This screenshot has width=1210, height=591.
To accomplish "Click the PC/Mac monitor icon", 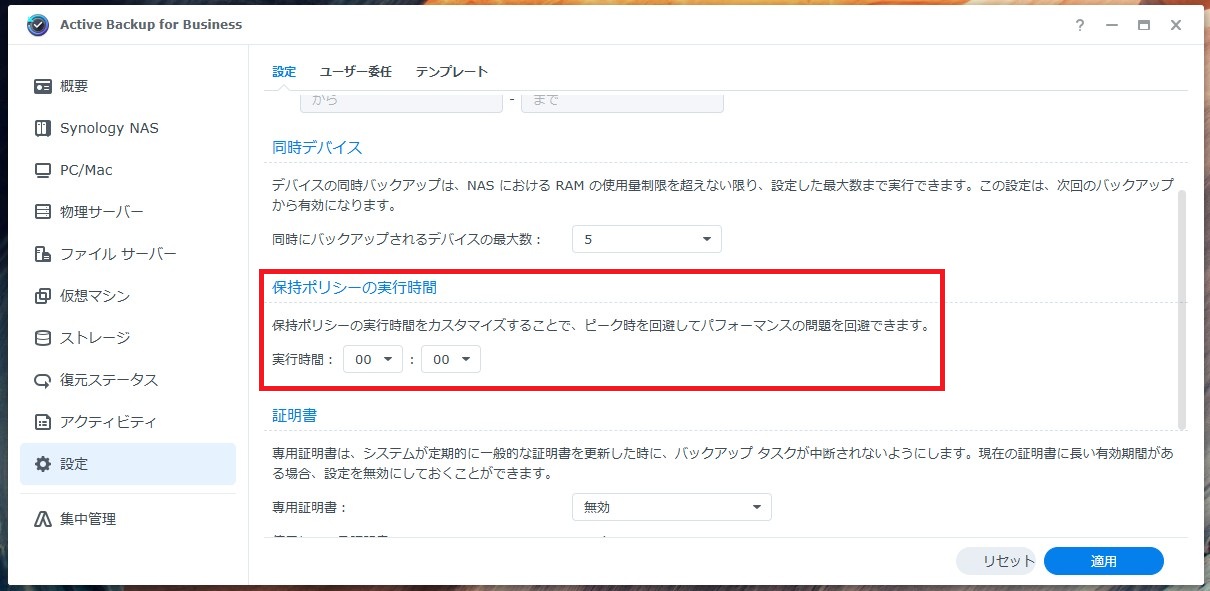I will [x=43, y=170].
